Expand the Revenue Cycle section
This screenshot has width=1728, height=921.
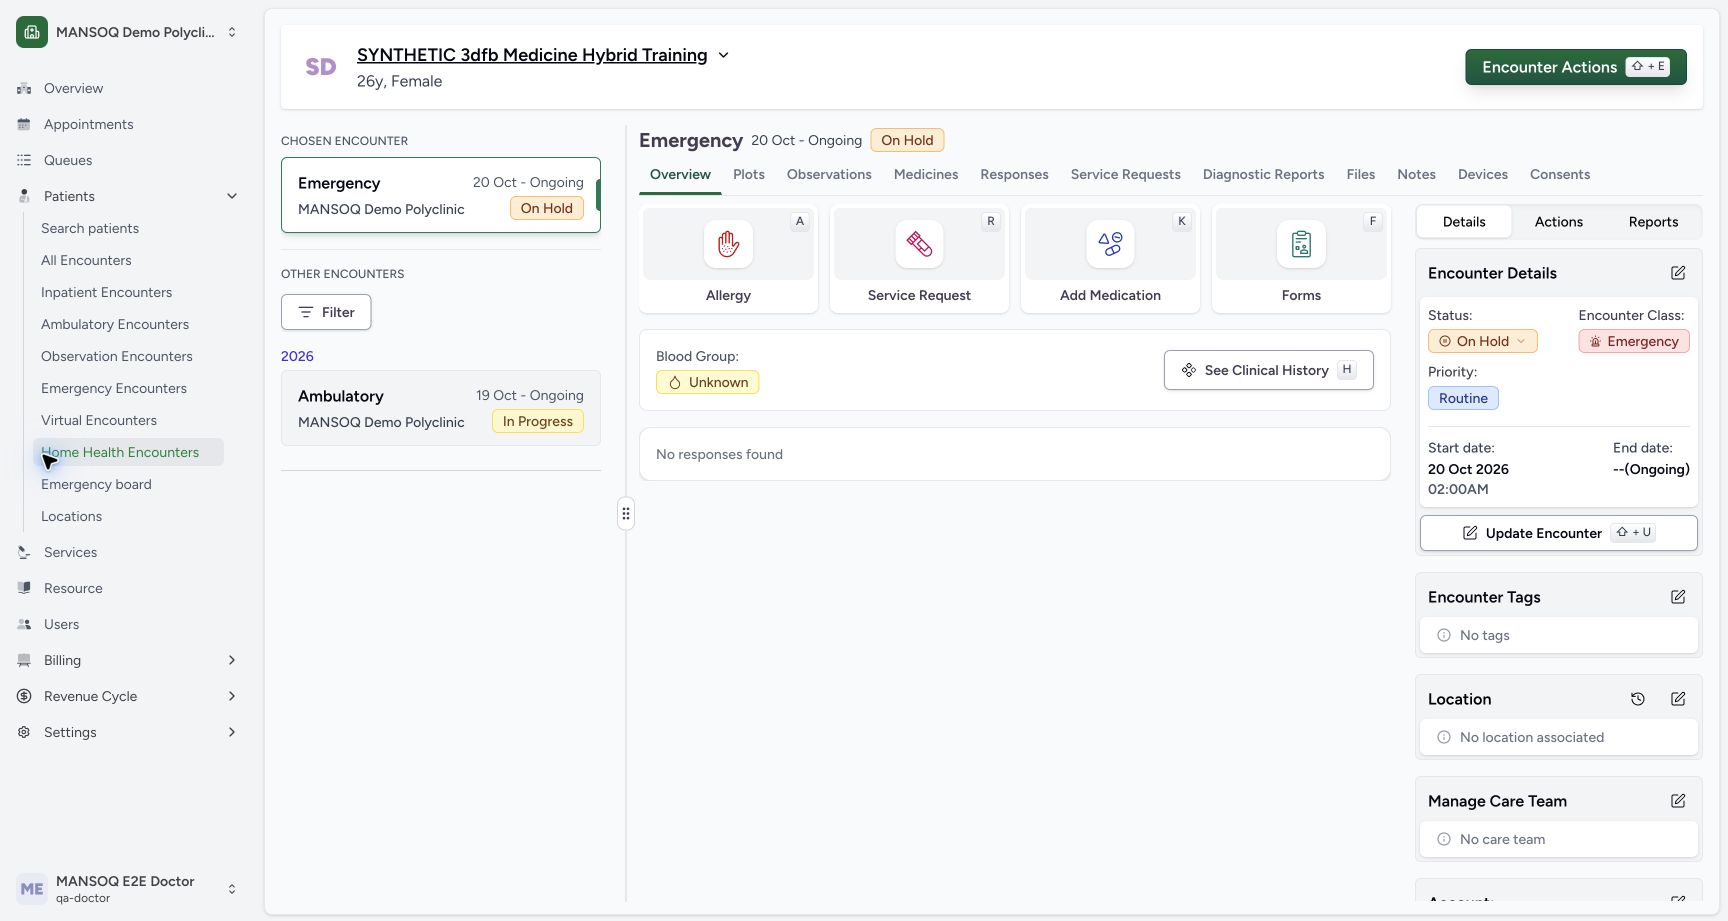click(x=232, y=696)
